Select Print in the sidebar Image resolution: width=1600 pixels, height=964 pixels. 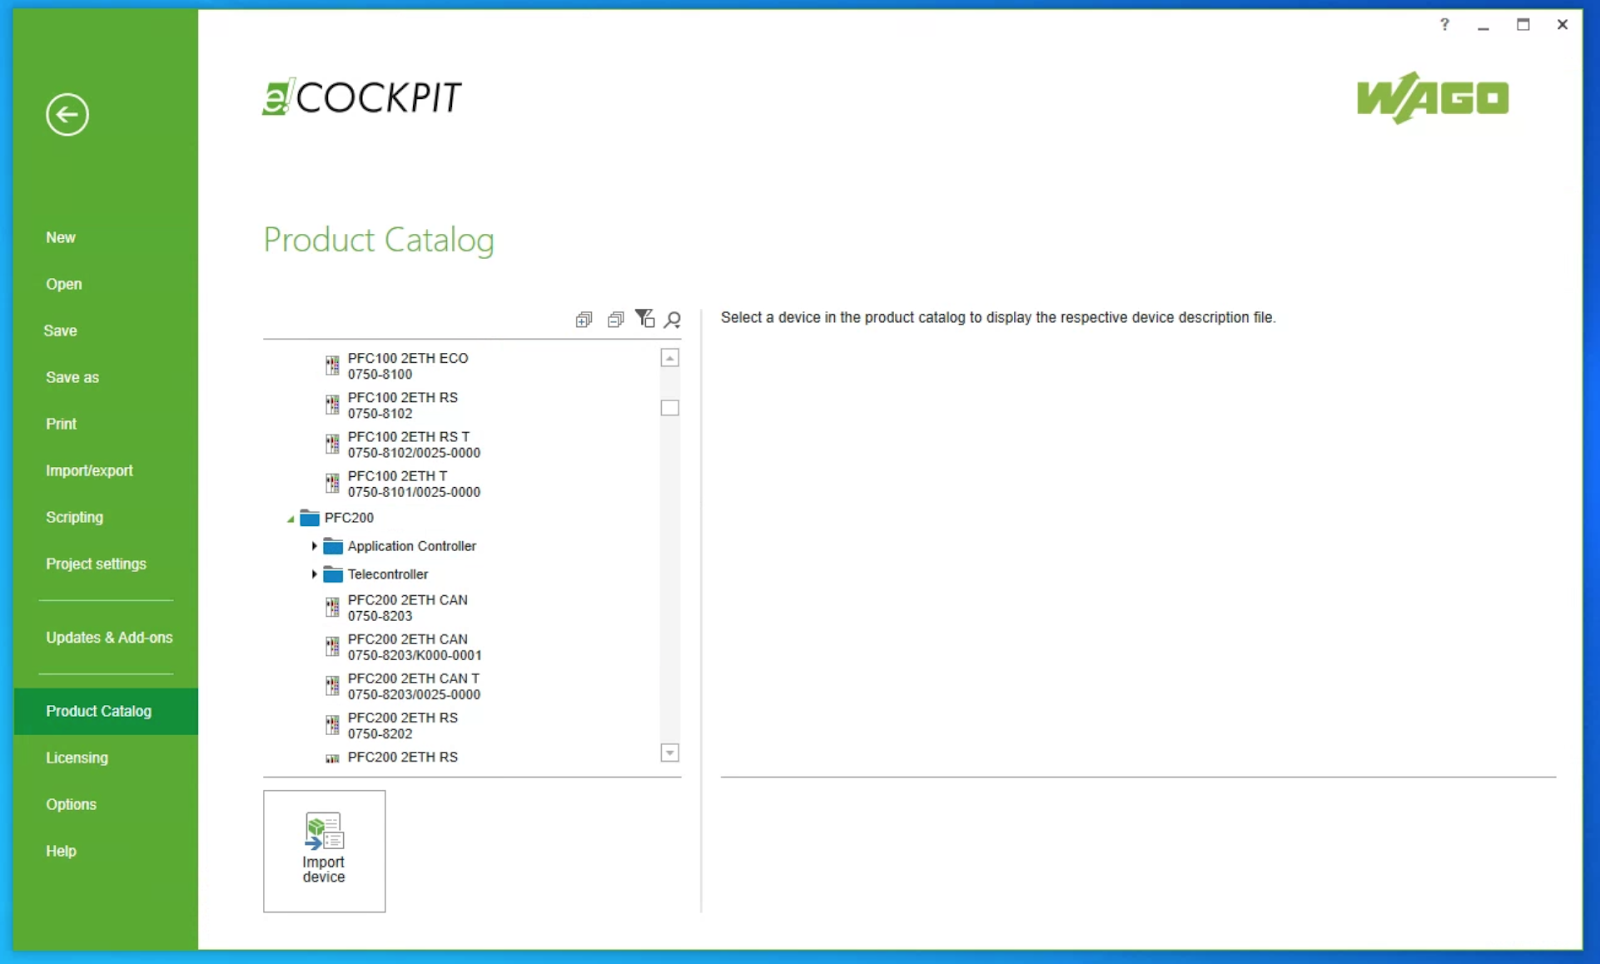[61, 424]
